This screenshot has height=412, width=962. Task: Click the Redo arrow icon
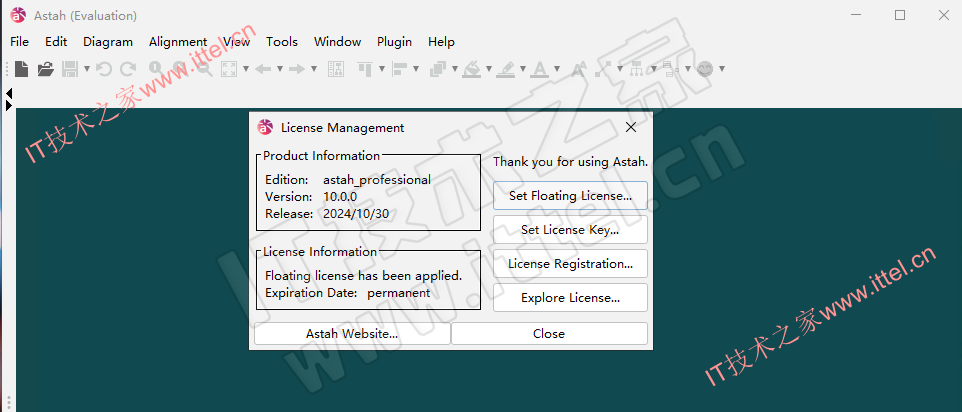pos(128,69)
